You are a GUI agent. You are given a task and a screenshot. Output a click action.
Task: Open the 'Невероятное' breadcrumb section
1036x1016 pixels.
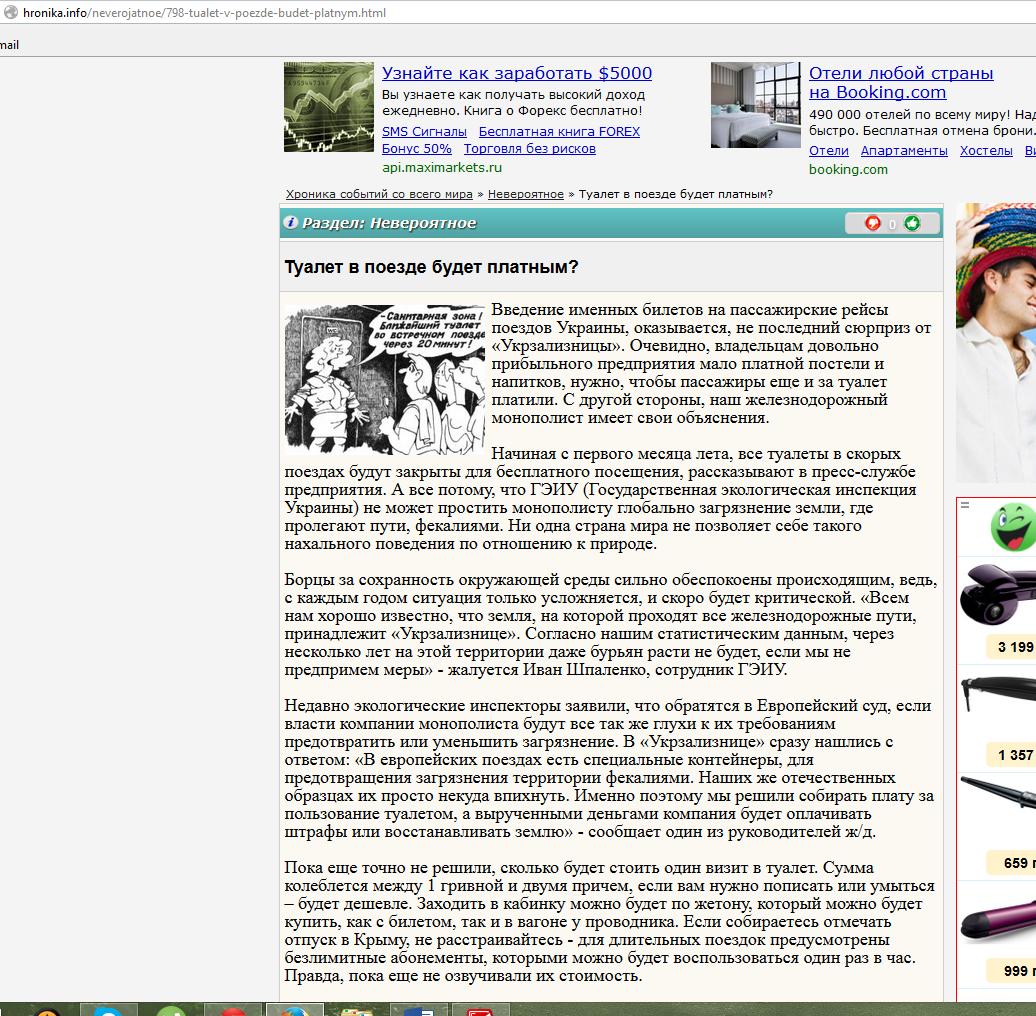pyautogui.click(x=526, y=194)
